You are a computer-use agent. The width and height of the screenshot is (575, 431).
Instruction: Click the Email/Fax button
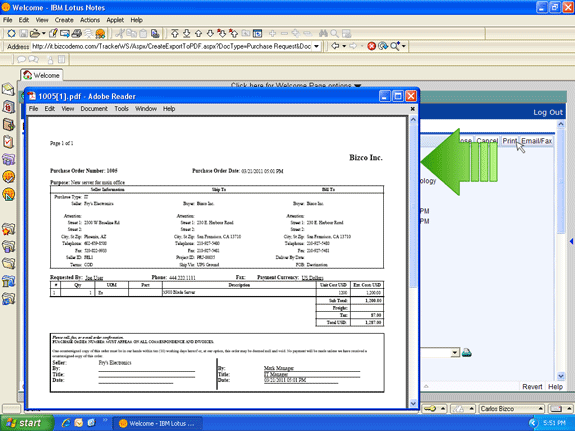click(536, 140)
